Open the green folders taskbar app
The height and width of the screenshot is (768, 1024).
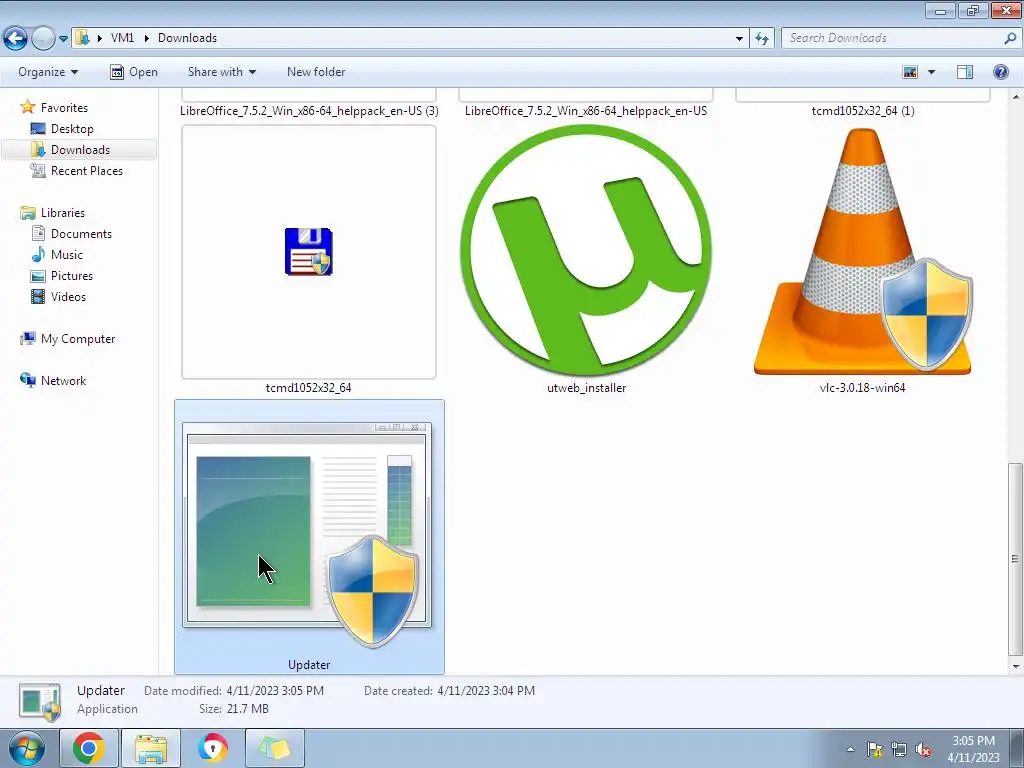[x=274, y=748]
